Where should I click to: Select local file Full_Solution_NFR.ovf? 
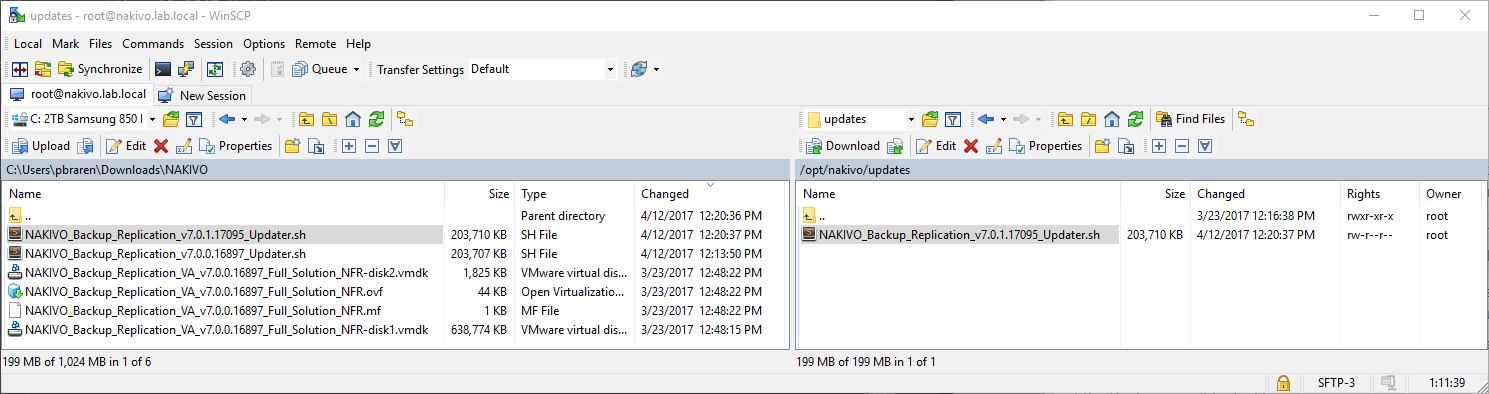point(204,292)
